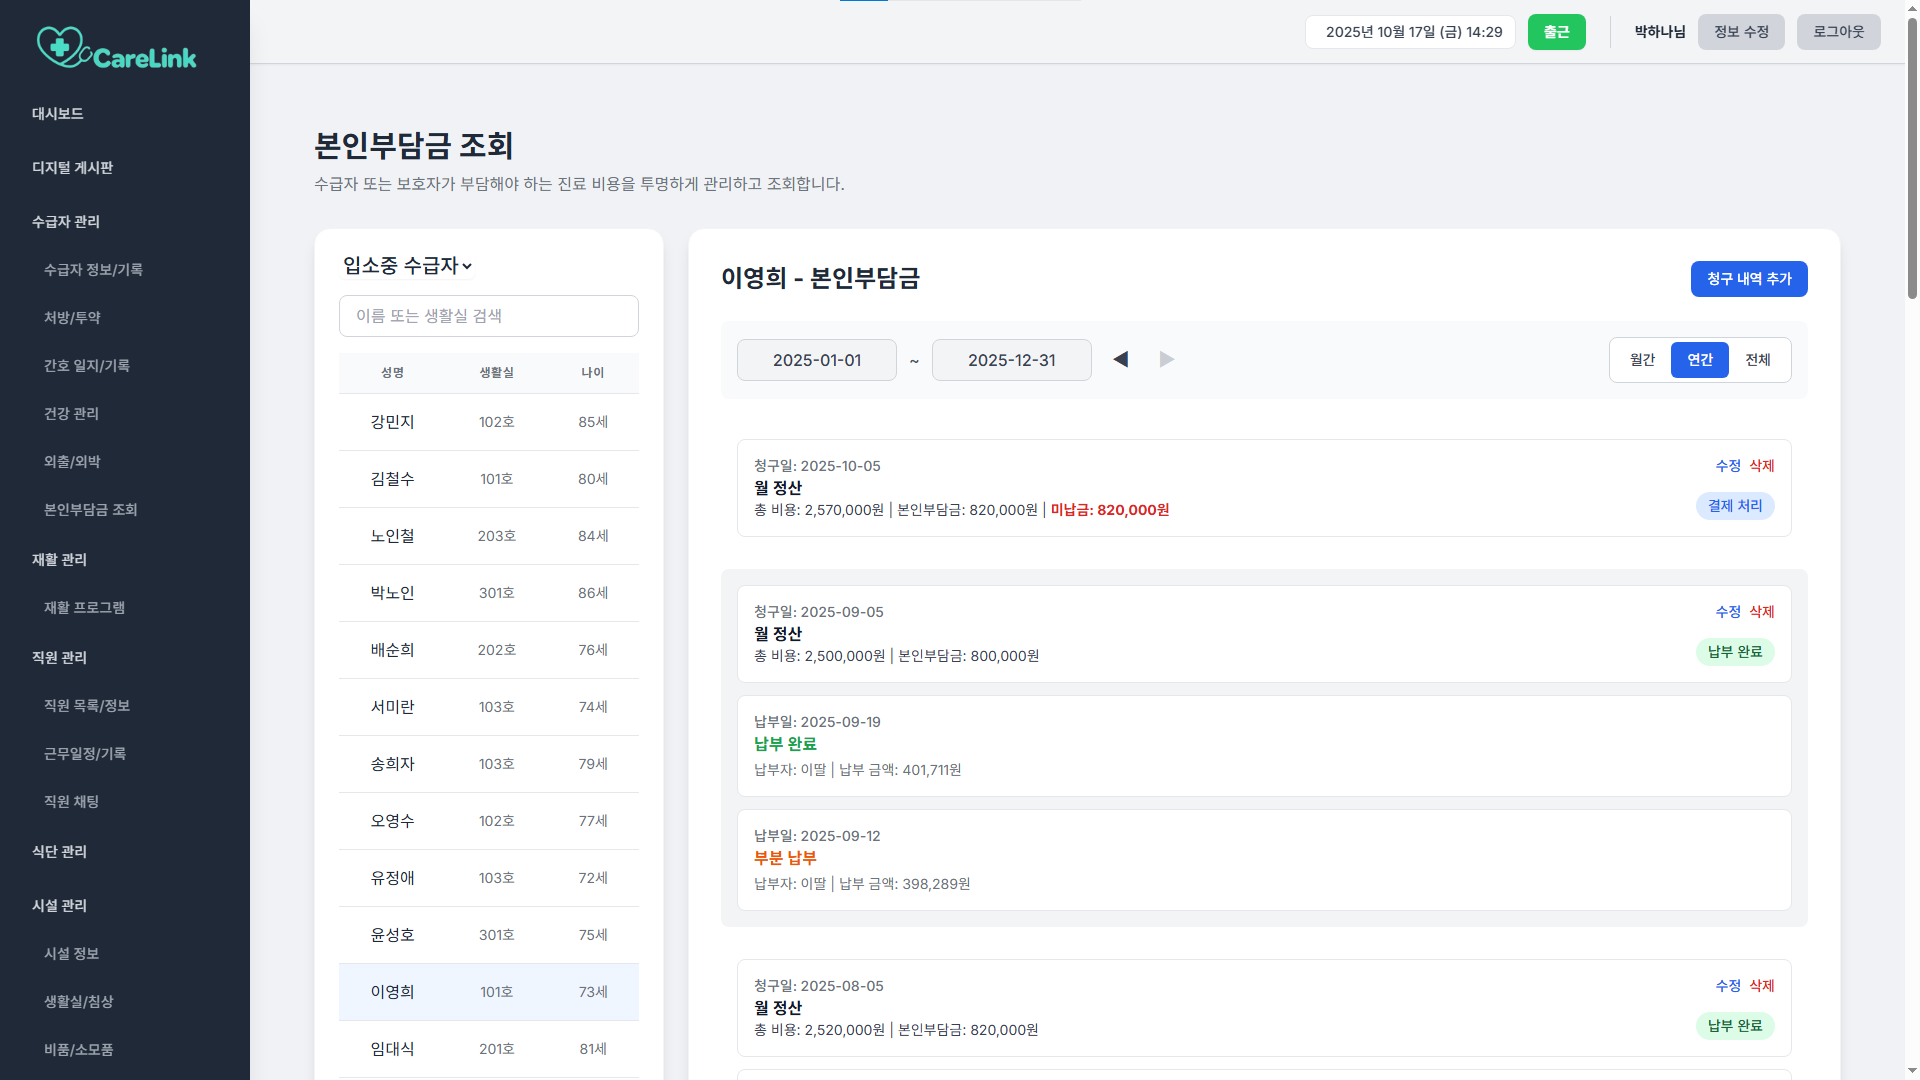Open 재활 프로그램 submenu
This screenshot has width=1920, height=1080.
pos(84,608)
